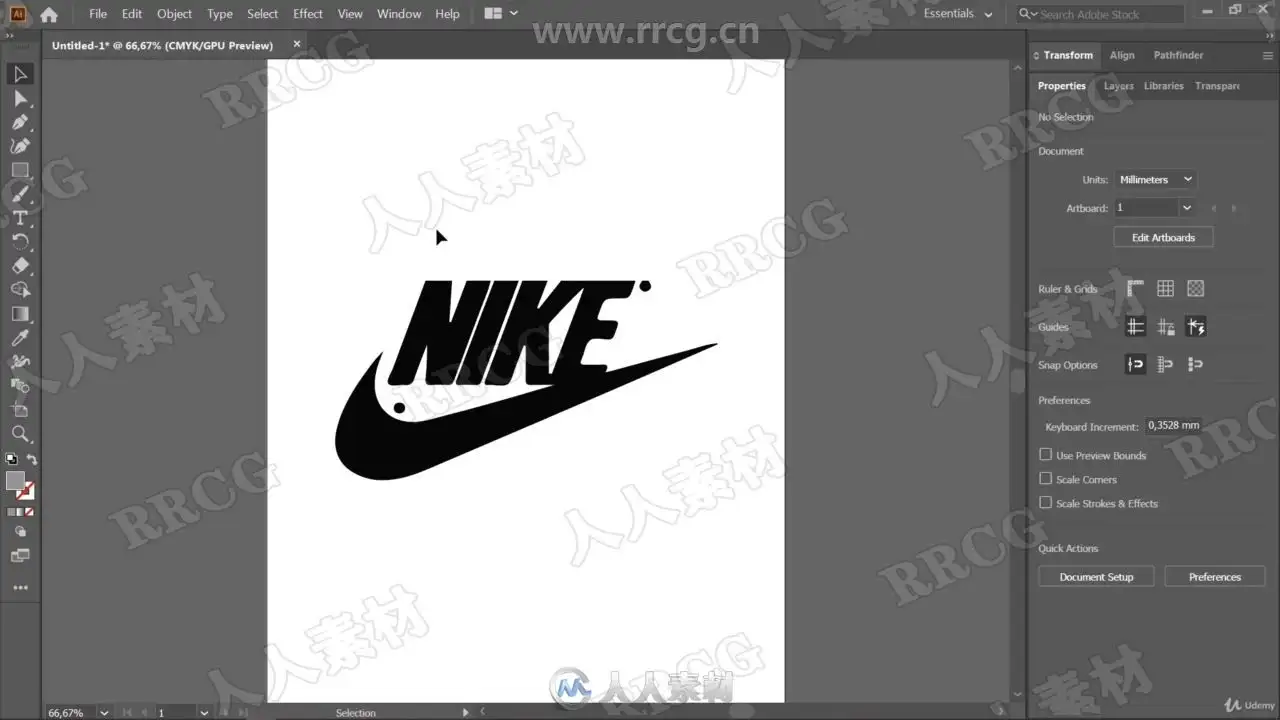This screenshot has width=1280, height=720.
Task: Open the Essentials workspace dropdown
Action: (958, 14)
